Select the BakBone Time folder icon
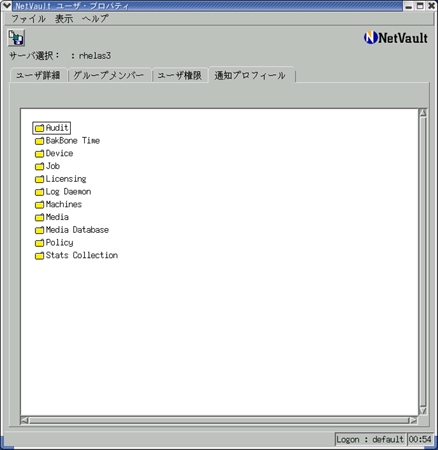 [x=39, y=141]
